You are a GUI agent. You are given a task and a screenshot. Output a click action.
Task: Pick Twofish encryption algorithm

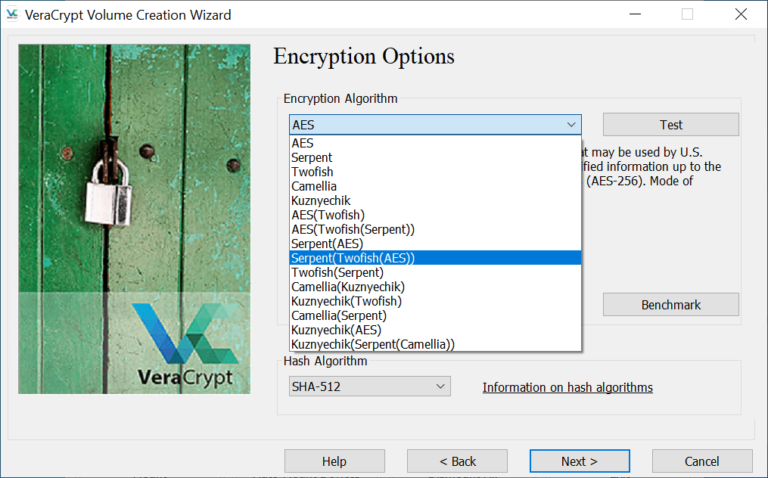435,172
